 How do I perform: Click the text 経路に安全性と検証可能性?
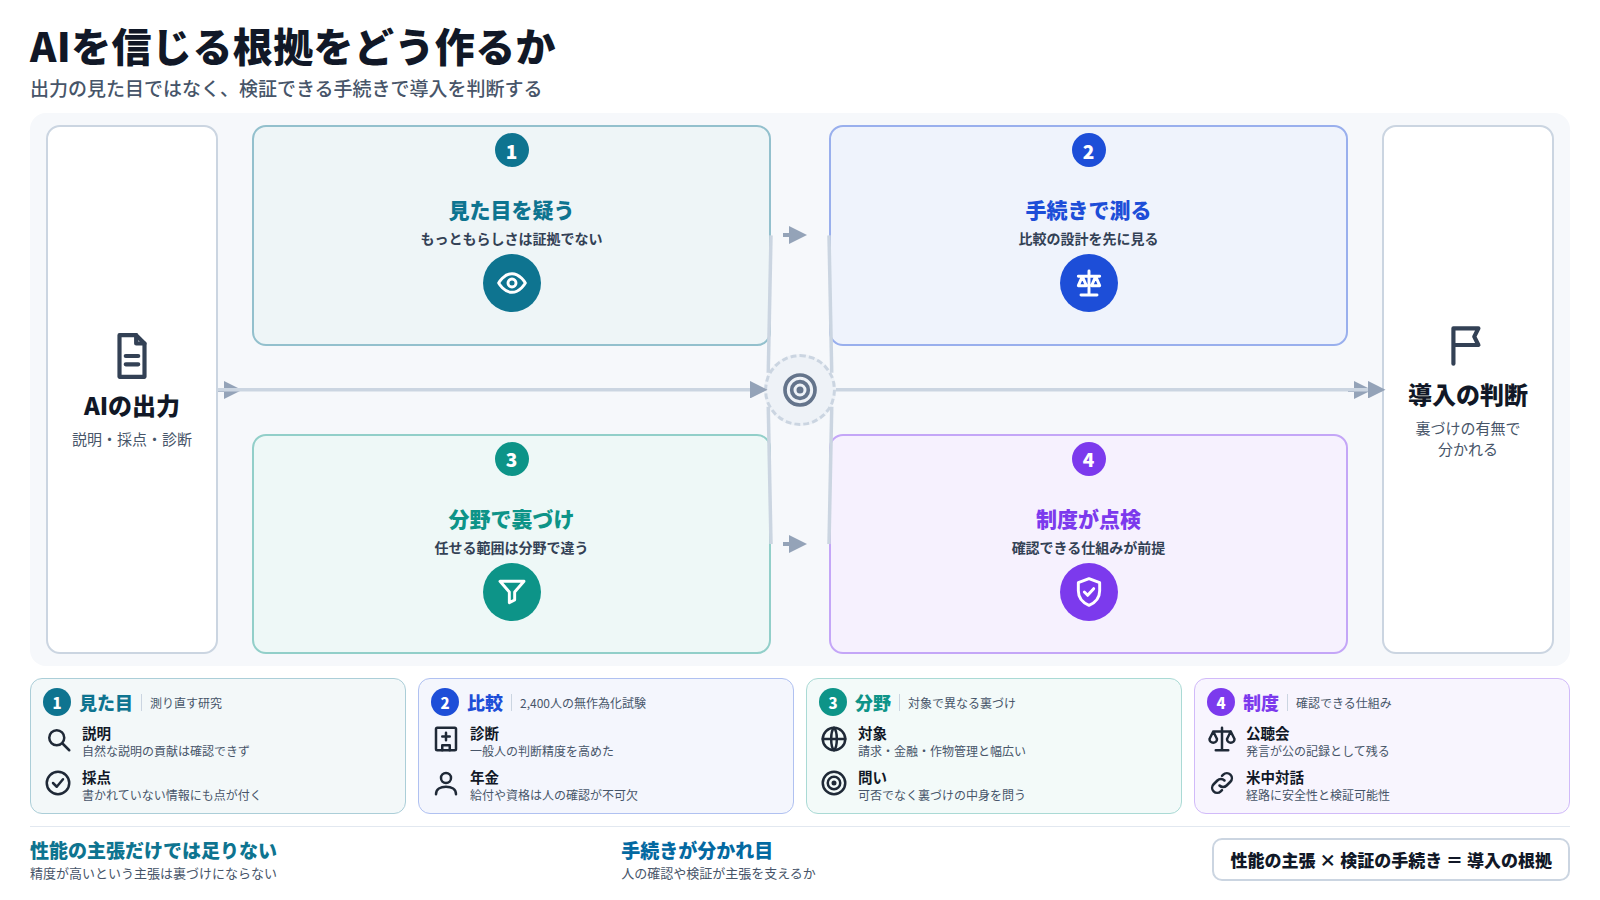tap(1318, 795)
